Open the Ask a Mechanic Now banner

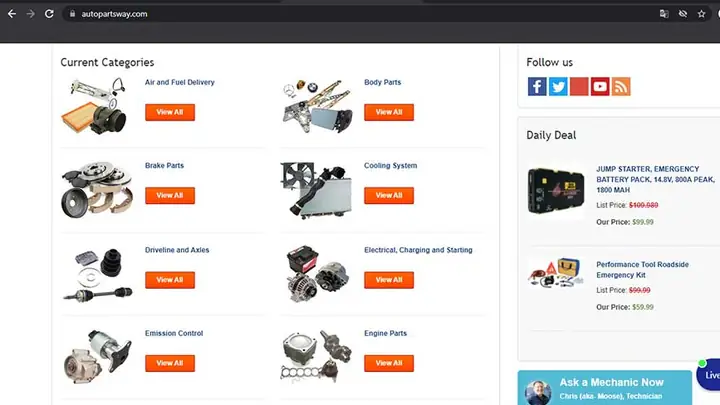pyautogui.click(x=605, y=388)
